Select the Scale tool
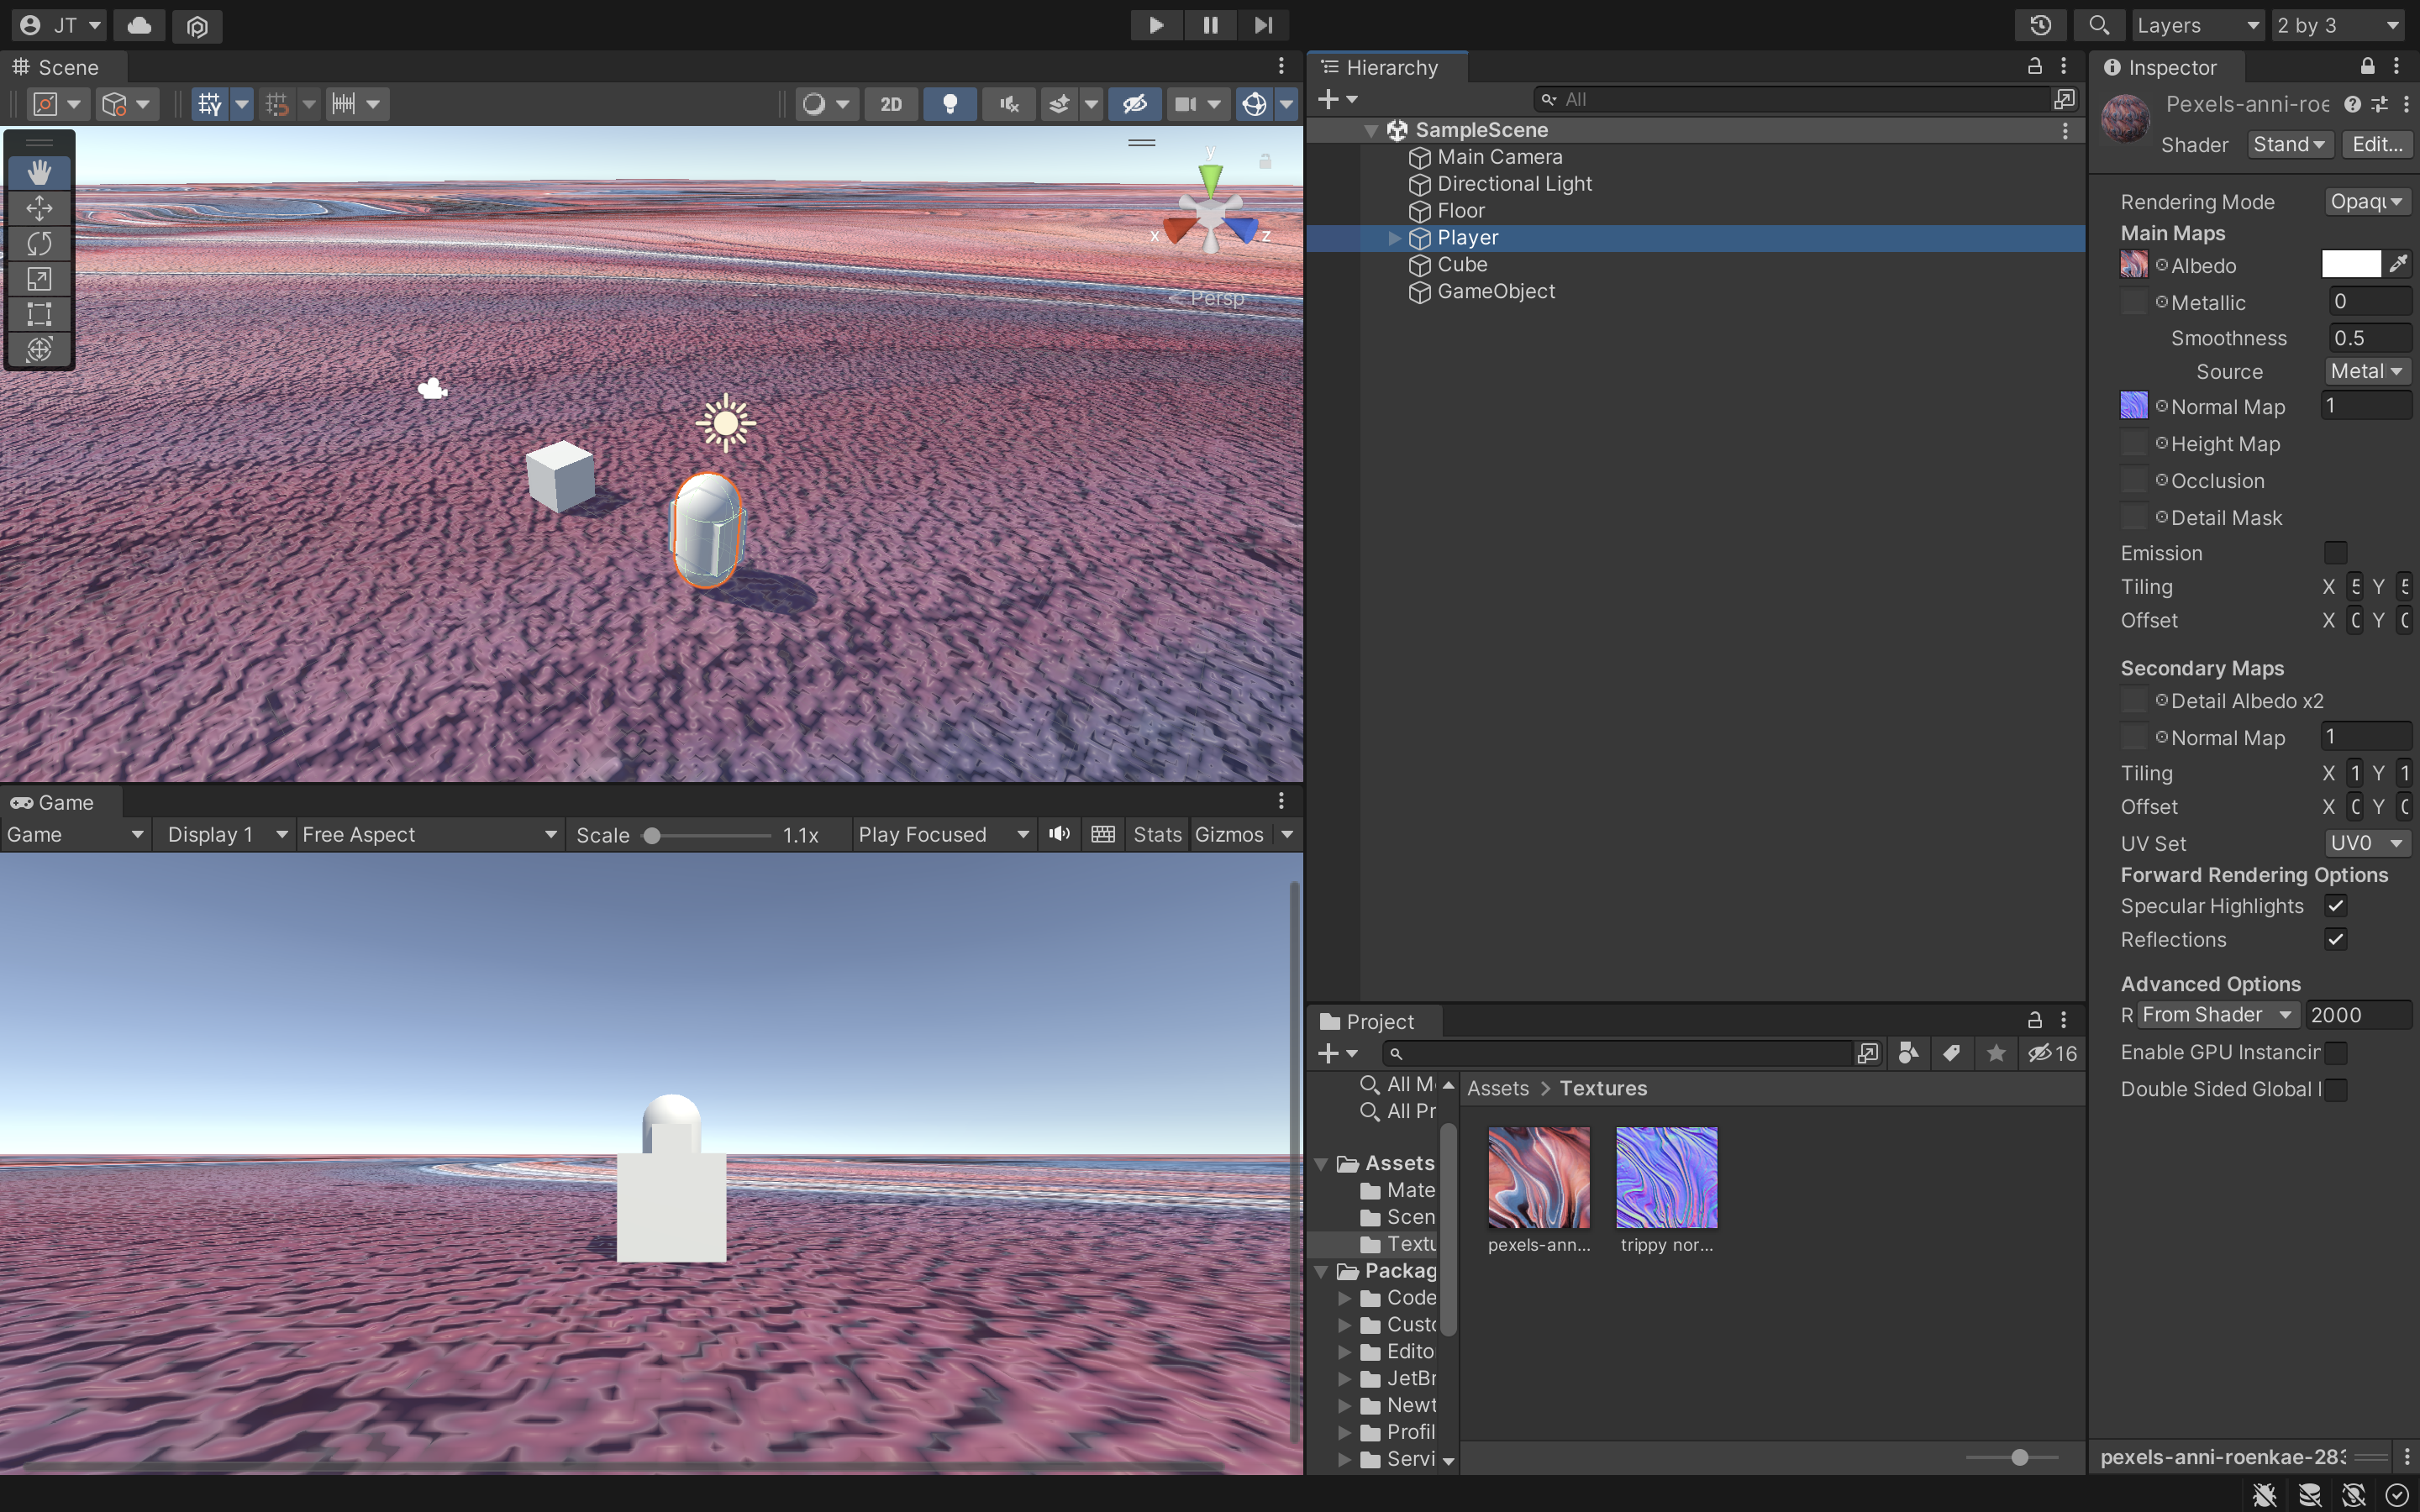The height and width of the screenshot is (1512, 2420). 39,279
